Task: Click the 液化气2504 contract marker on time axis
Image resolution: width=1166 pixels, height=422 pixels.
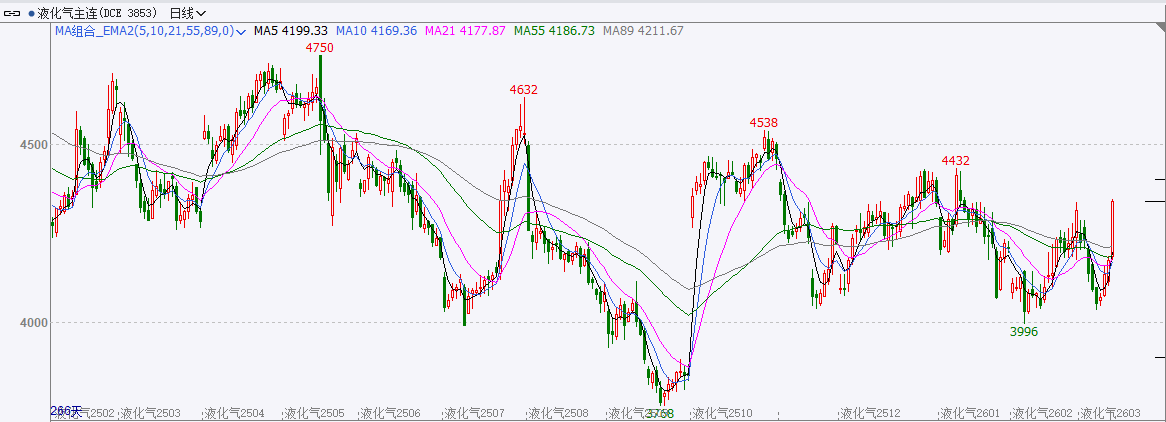Action: [x=233, y=413]
